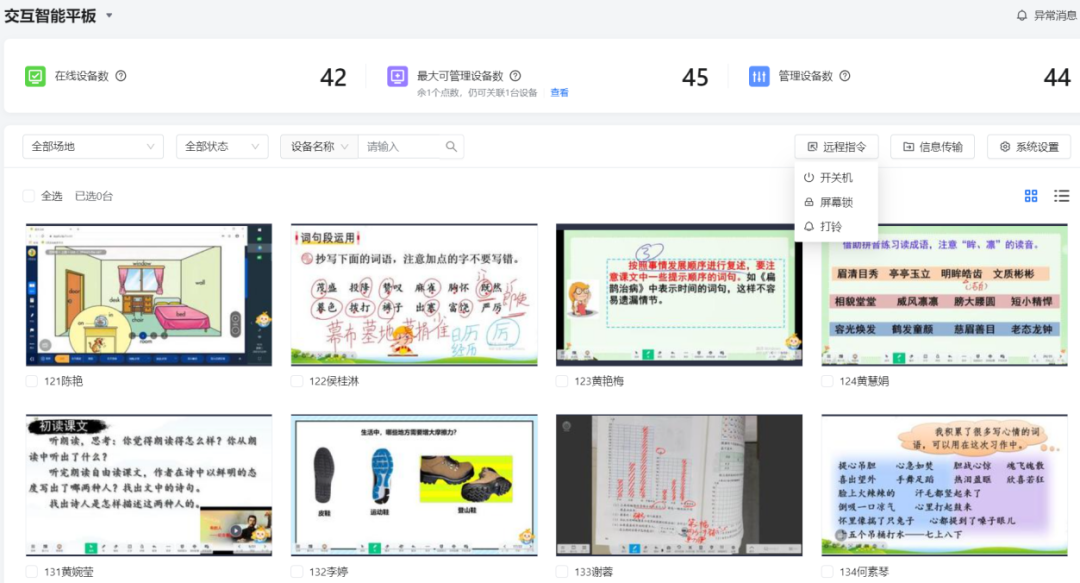Click the help icon beside 在线设备数

(121, 76)
